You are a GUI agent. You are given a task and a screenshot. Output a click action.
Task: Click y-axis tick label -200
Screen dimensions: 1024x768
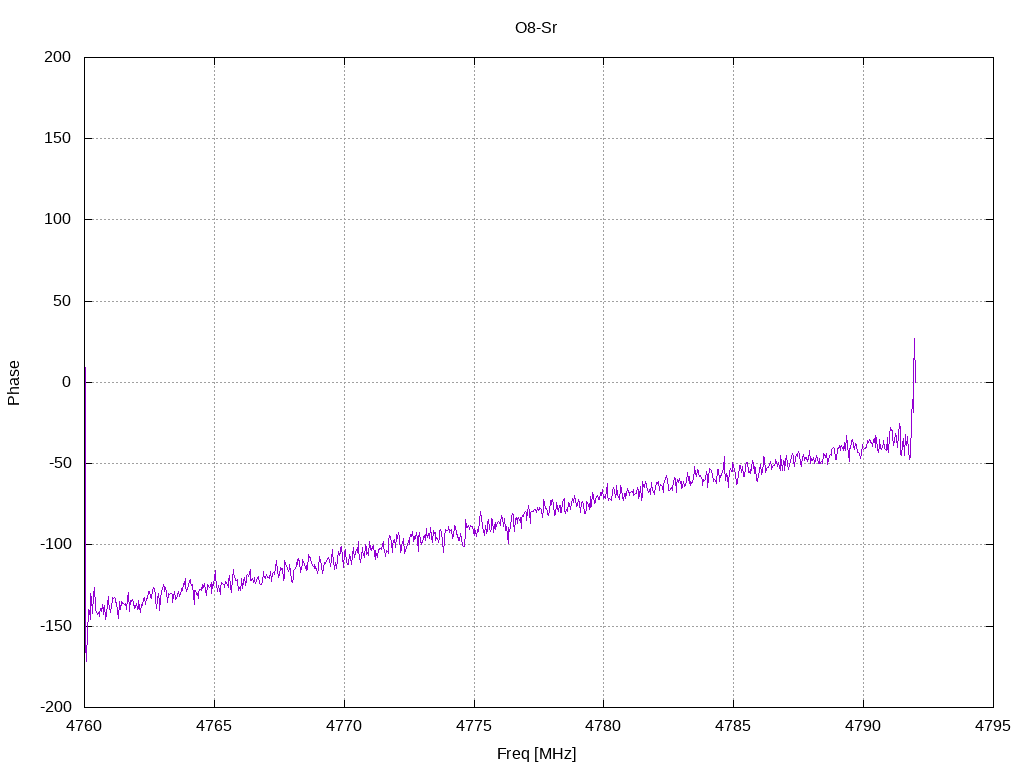(x=56, y=707)
